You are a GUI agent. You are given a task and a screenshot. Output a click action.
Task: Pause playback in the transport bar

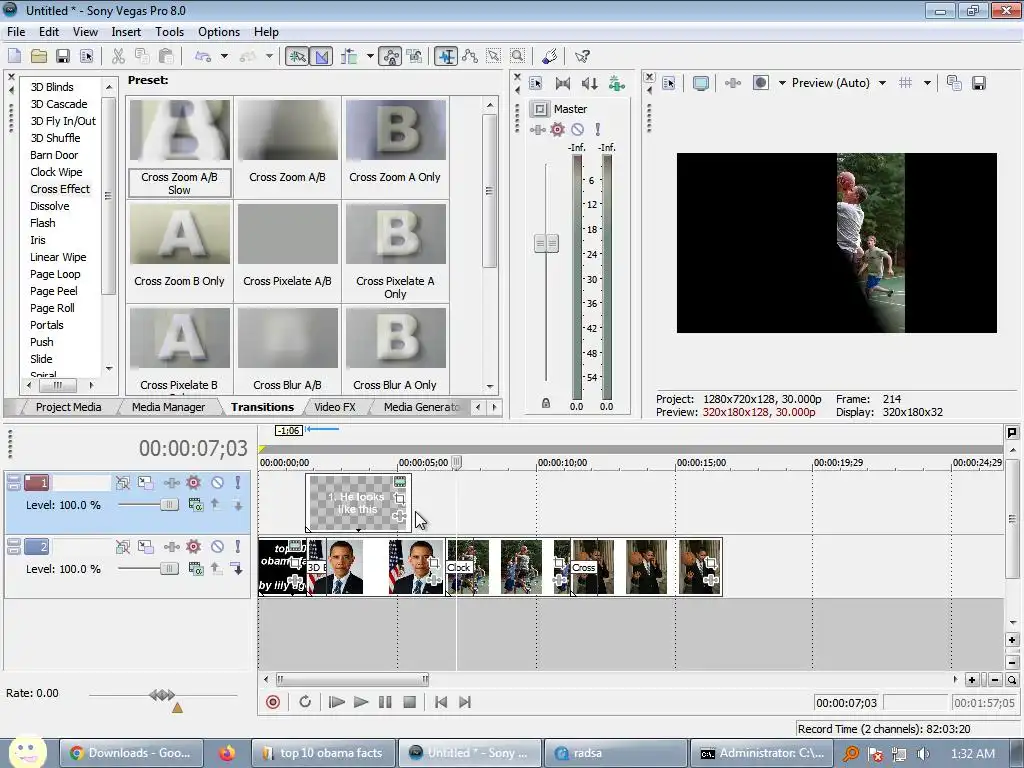(385, 702)
